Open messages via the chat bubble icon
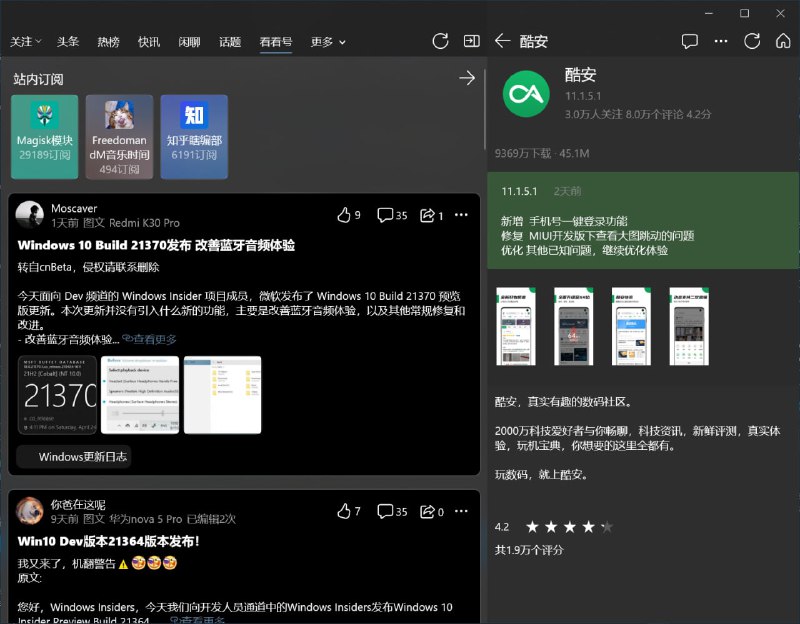The image size is (800, 624). tap(690, 41)
